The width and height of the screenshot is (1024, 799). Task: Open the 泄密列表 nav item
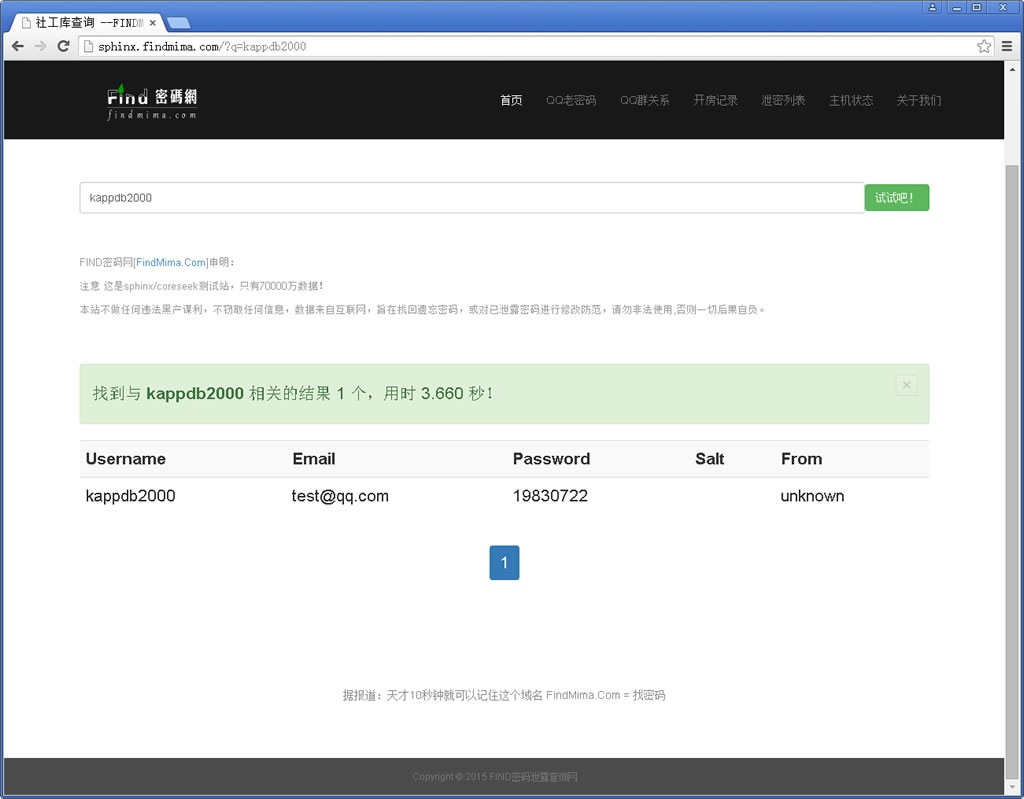pos(783,101)
